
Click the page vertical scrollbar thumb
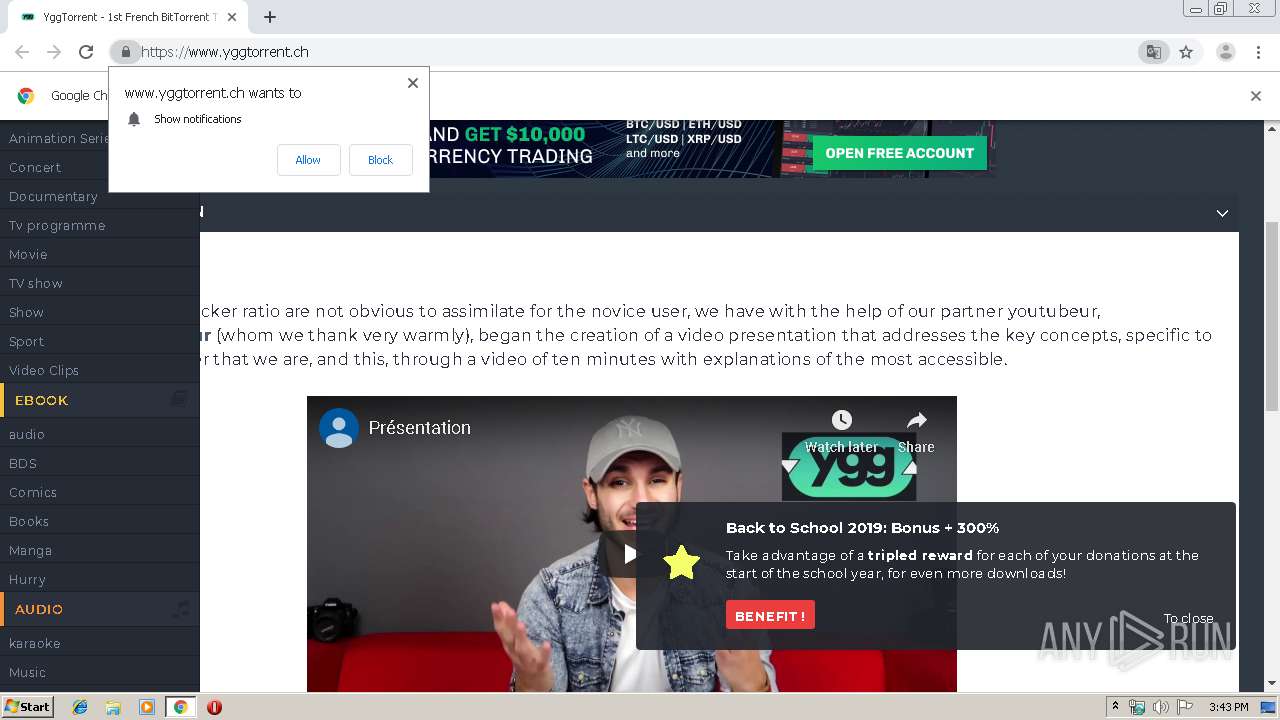coord(1272,315)
